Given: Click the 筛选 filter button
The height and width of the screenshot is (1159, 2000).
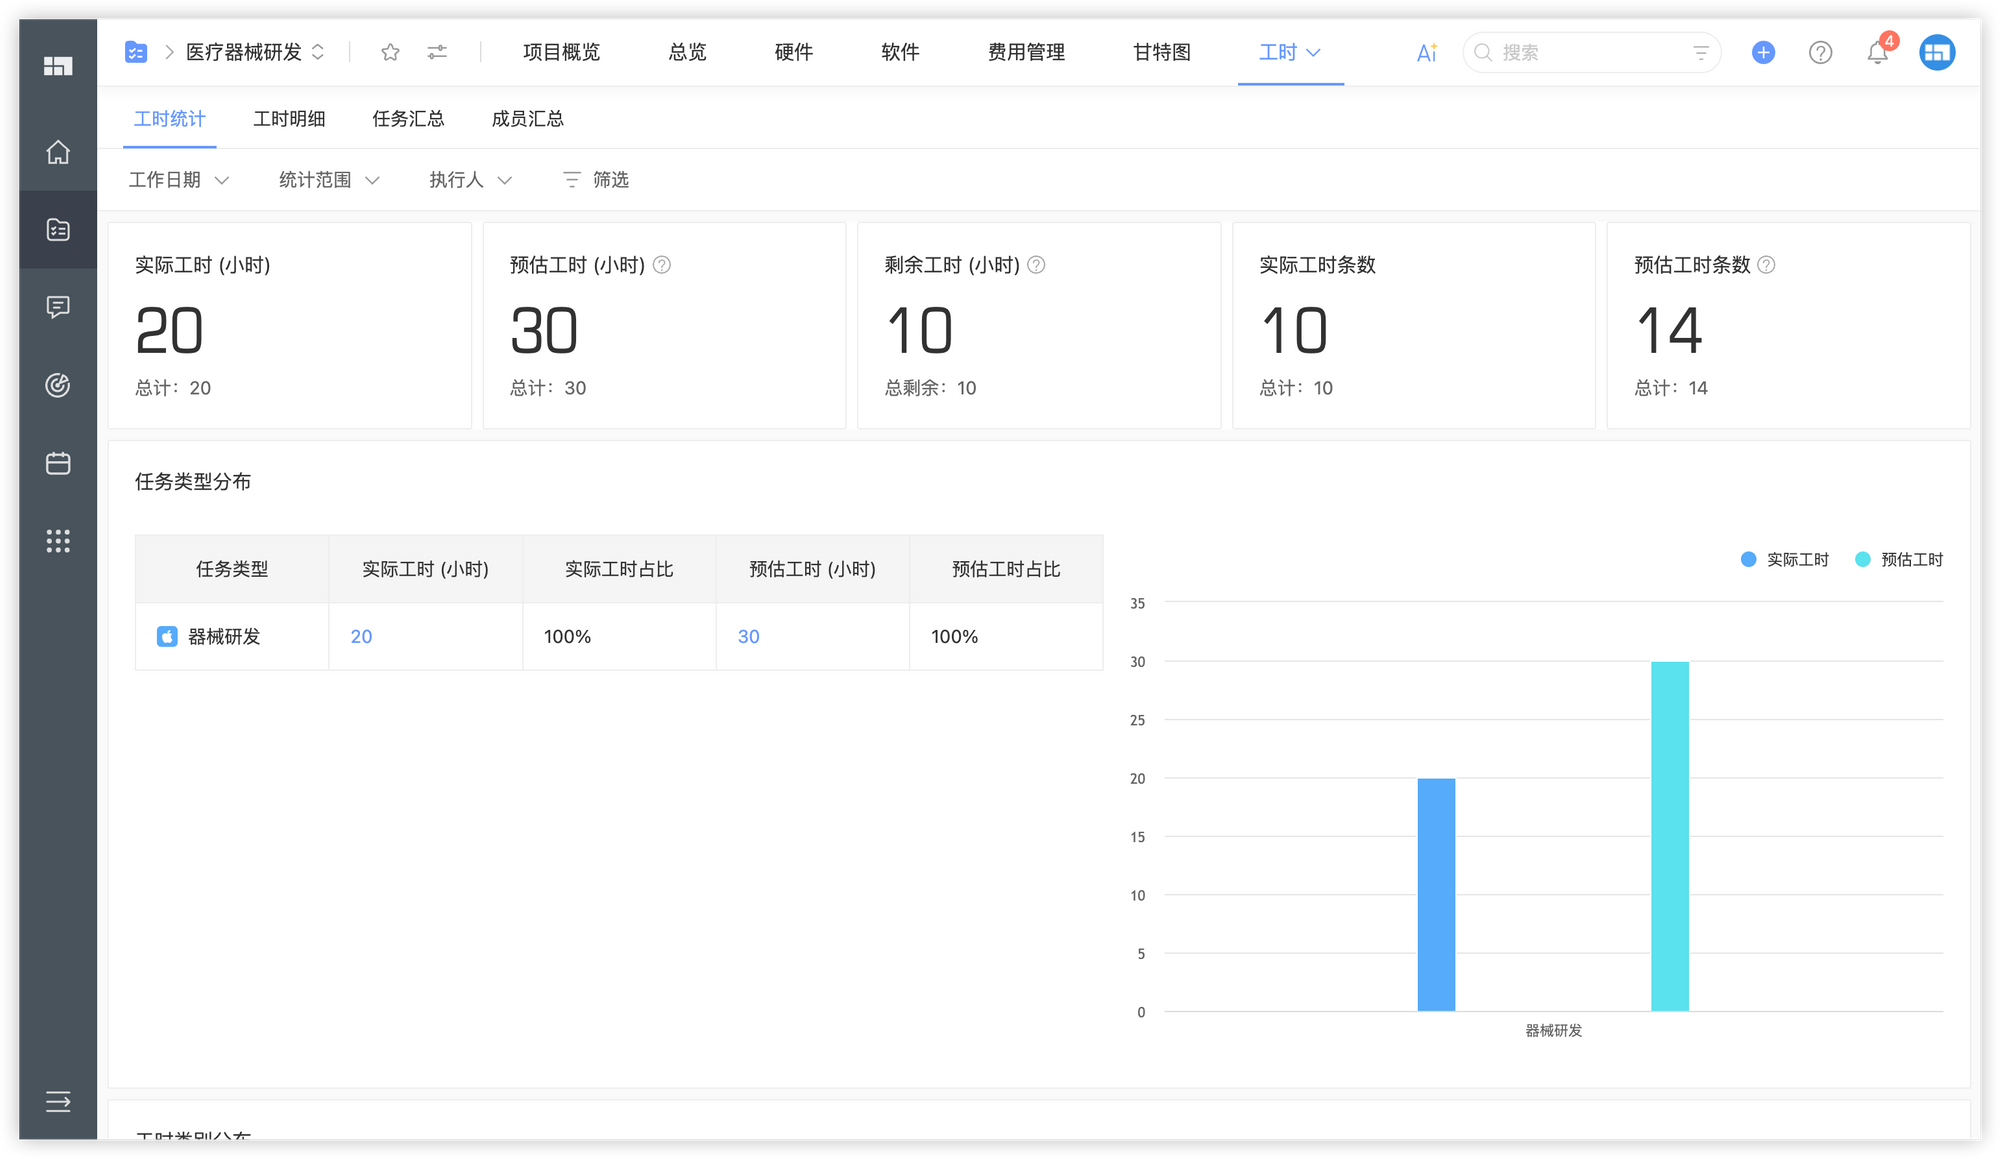Looking at the screenshot, I should click(596, 180).
